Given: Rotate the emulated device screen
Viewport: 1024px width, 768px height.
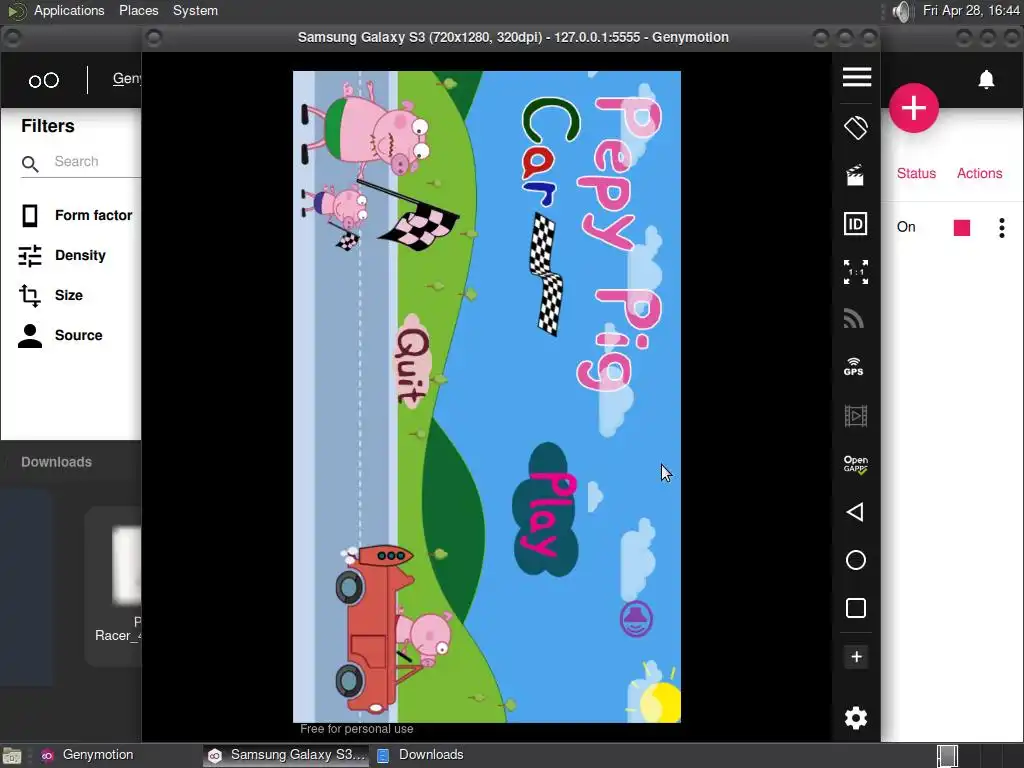Looking at the screenshot, I should (x=856, y=127).
